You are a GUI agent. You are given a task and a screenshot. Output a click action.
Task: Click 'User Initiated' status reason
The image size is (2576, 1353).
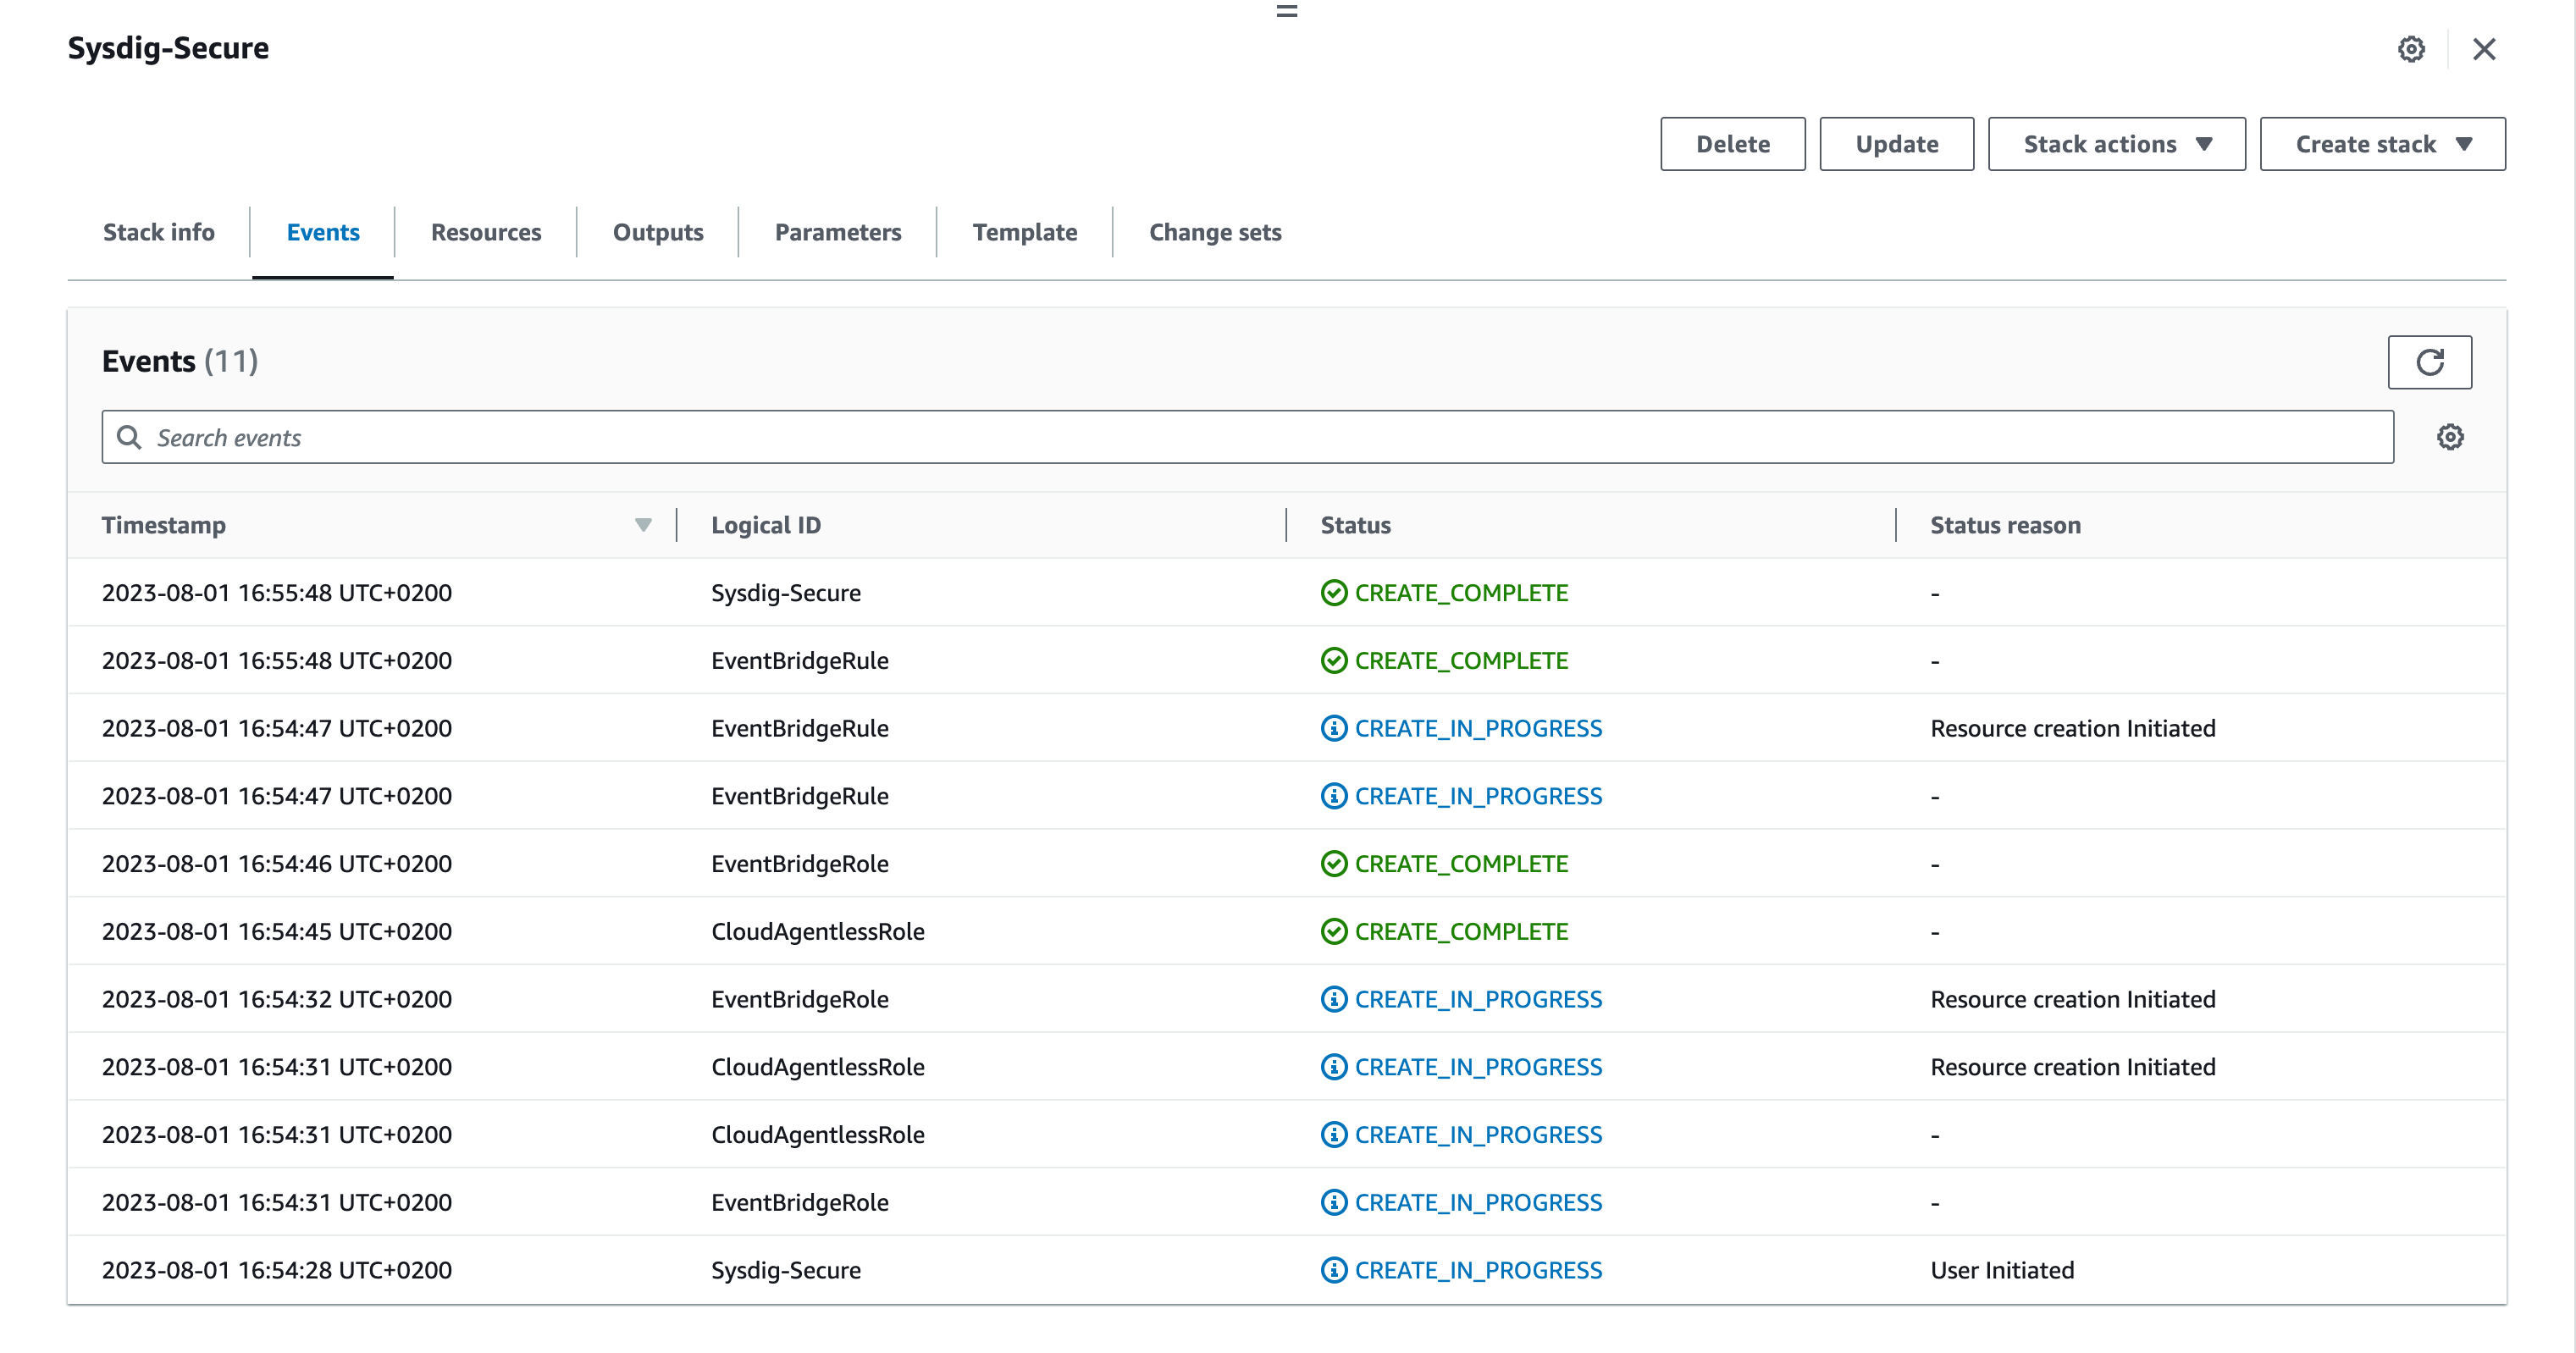tap(2002, 1270)
